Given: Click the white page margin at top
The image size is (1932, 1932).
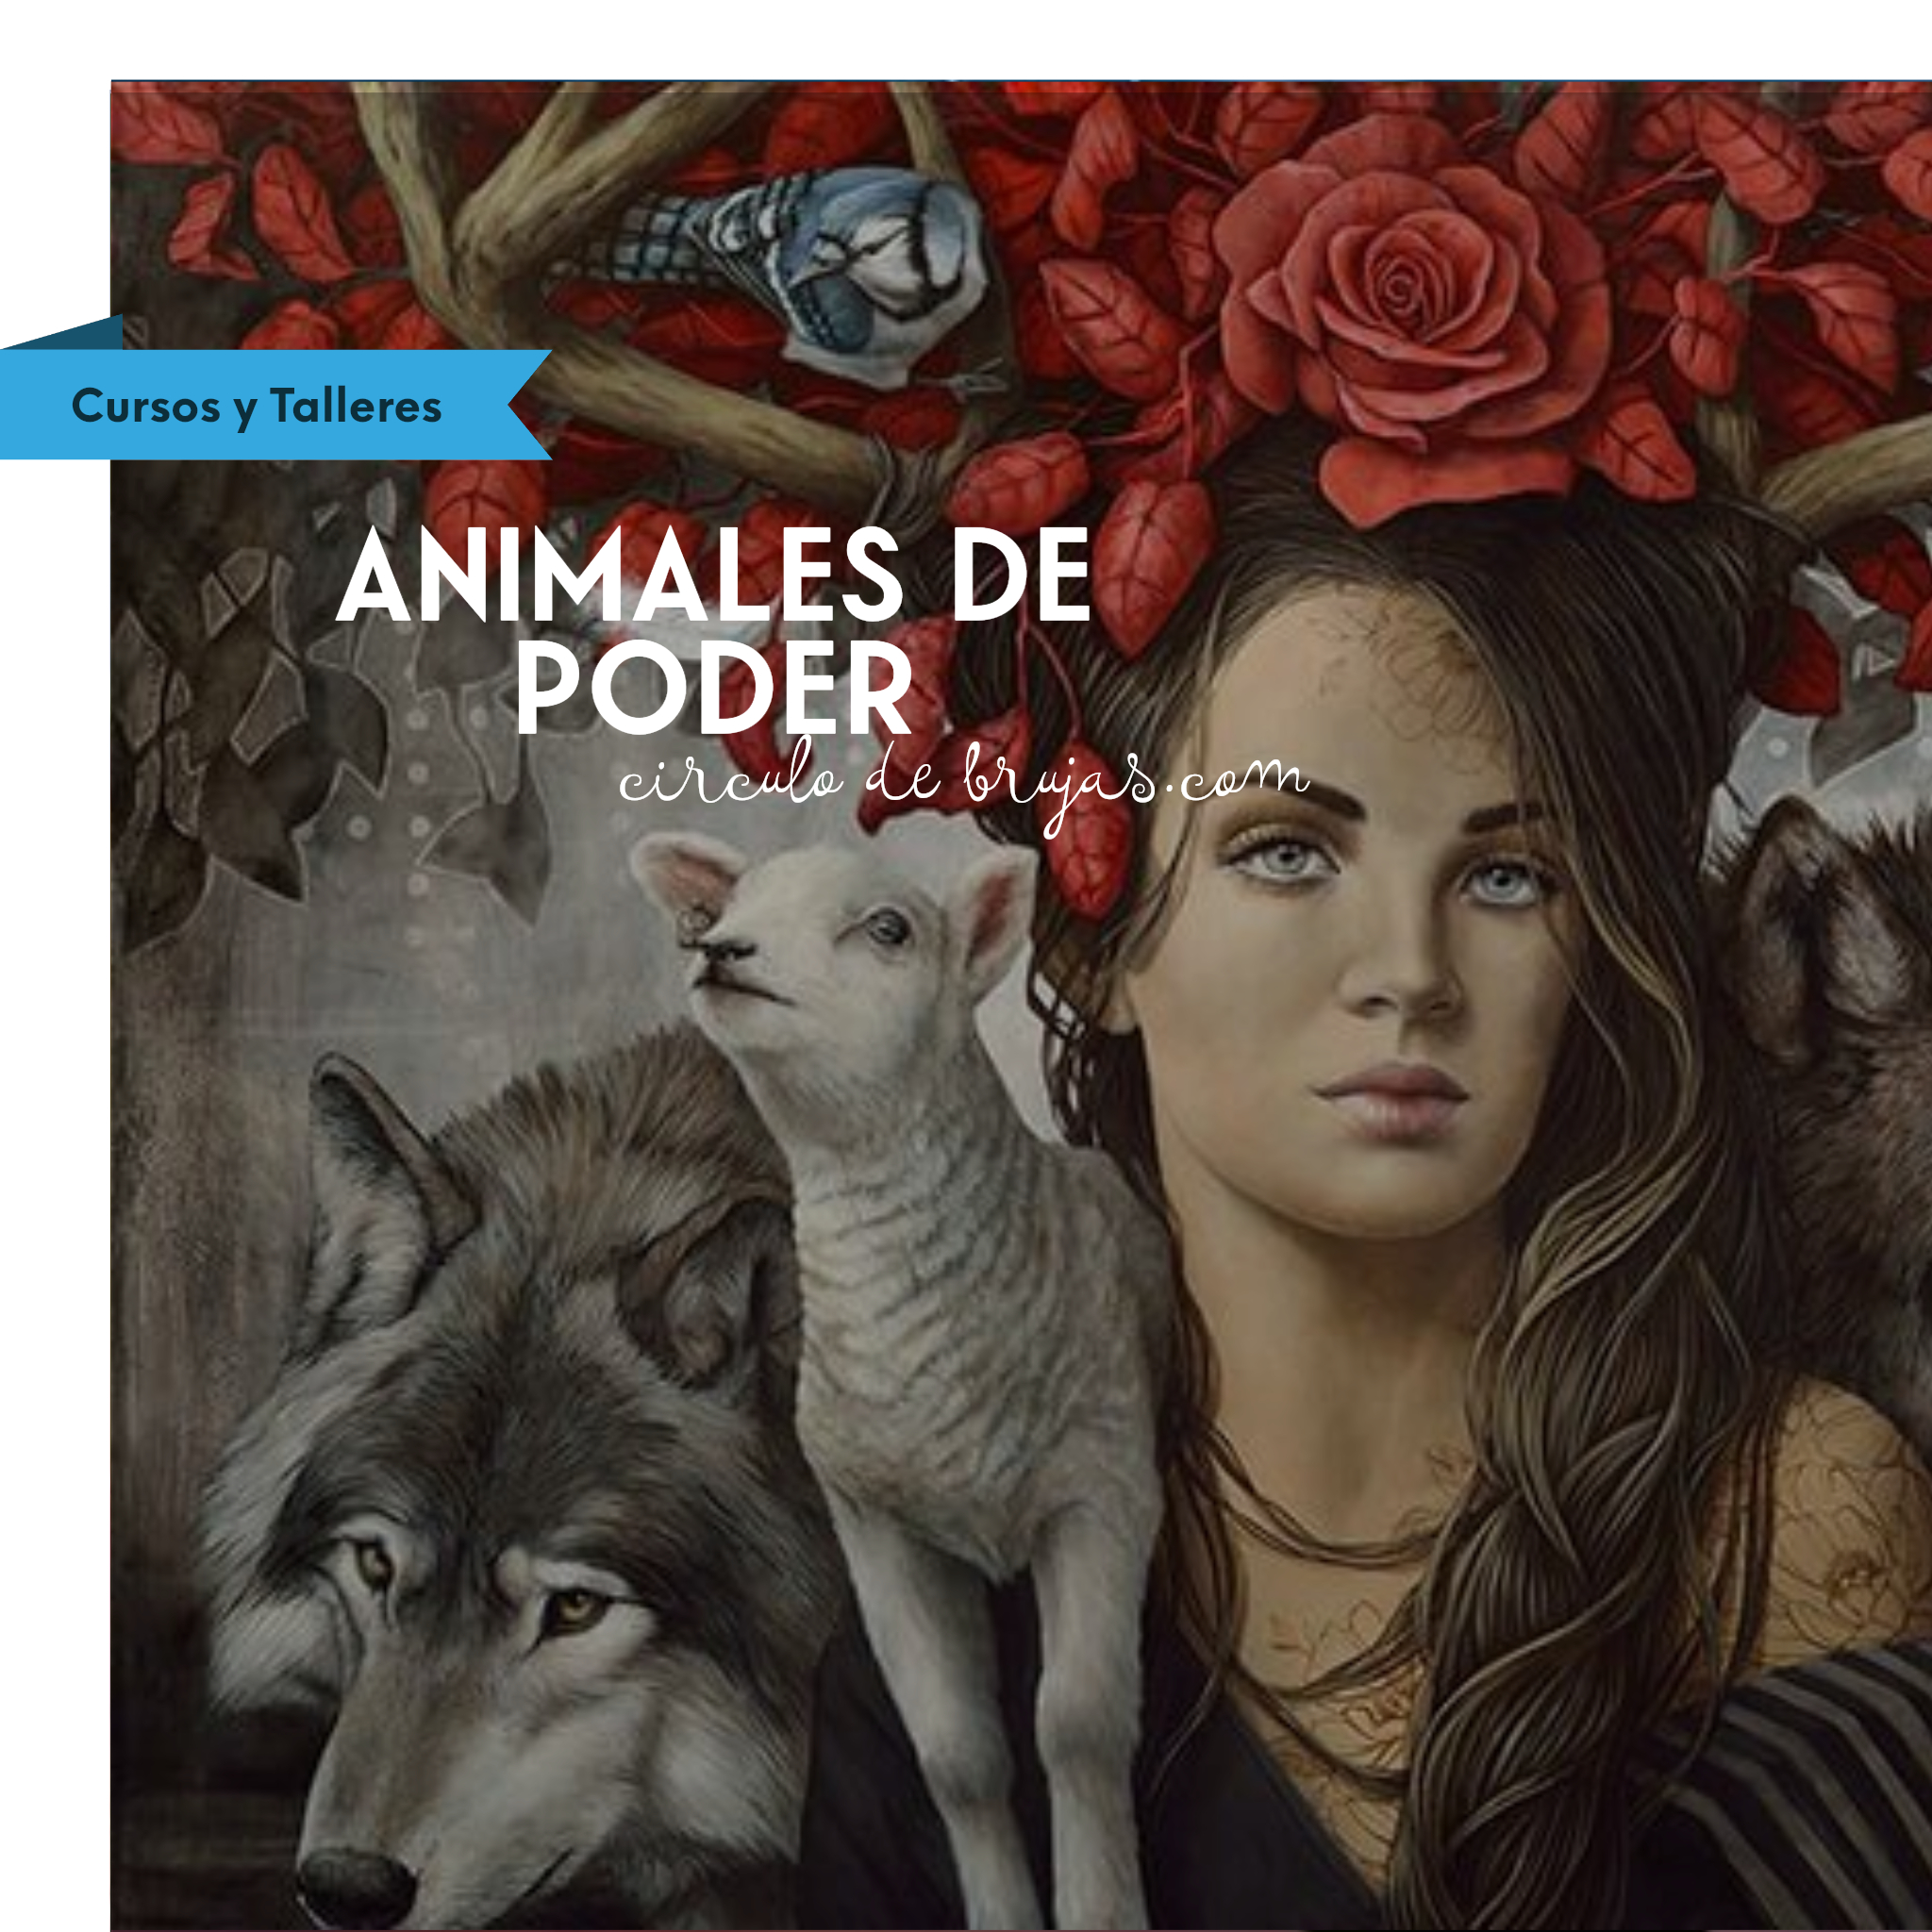Looking at the screenshot, I should click(966, 40).
